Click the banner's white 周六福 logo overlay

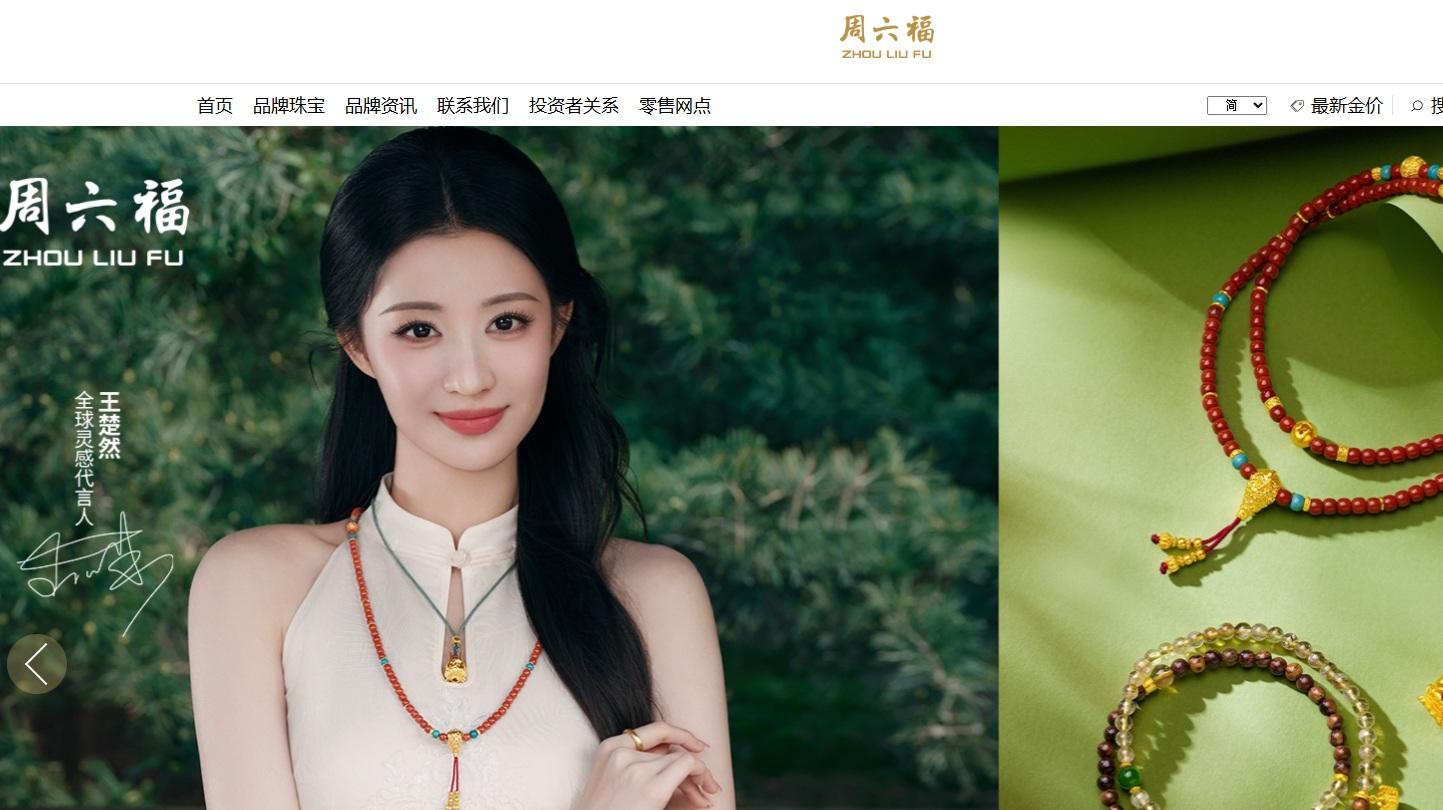[94, 221]
